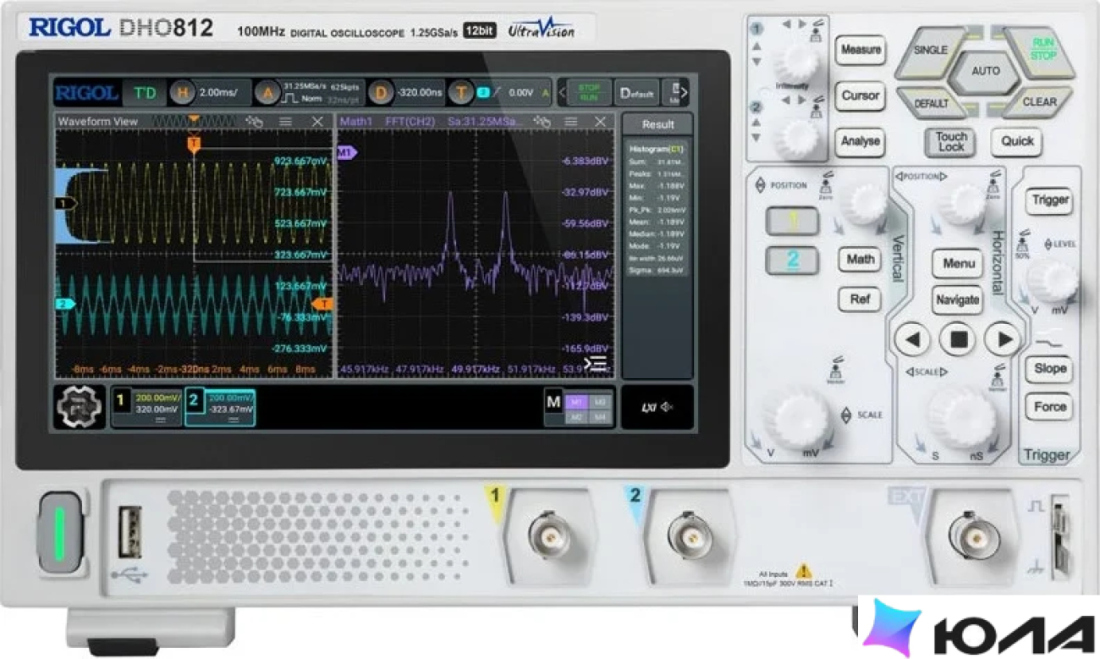Toggle on-screen STOP/RUN button
Viewport: 1100px width, 659px height.
pos(588,93)
